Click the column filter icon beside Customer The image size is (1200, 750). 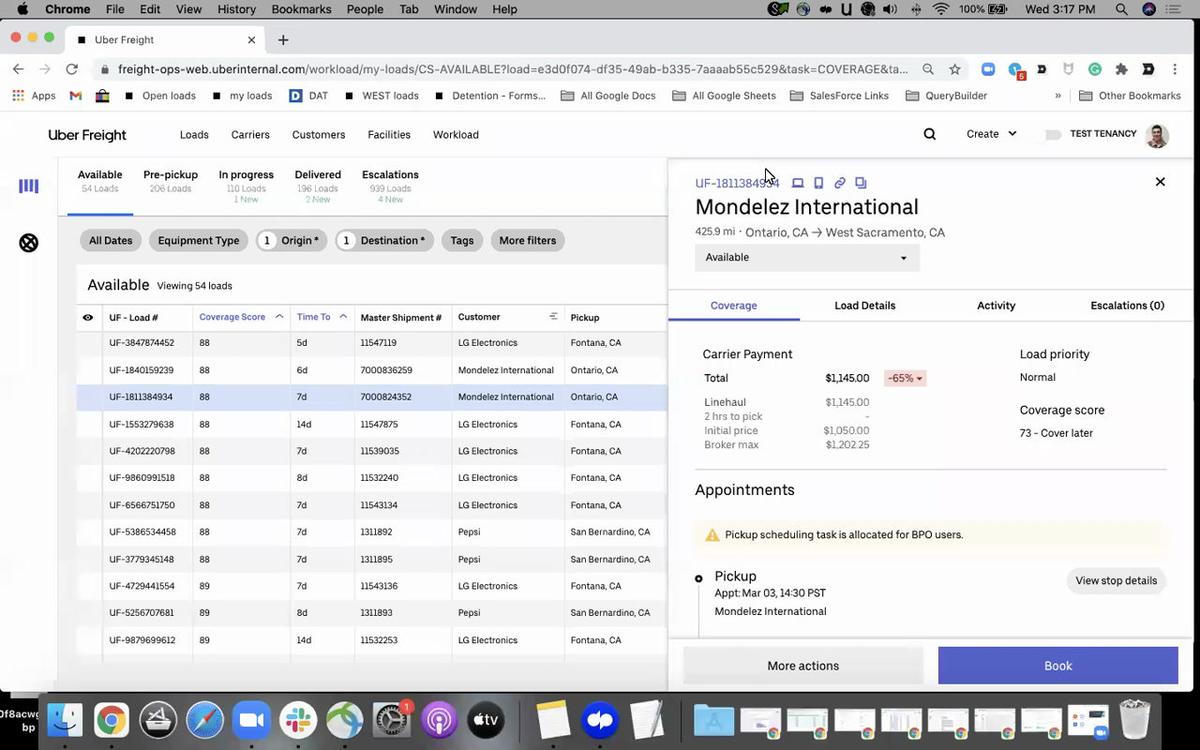pos(553,317)
